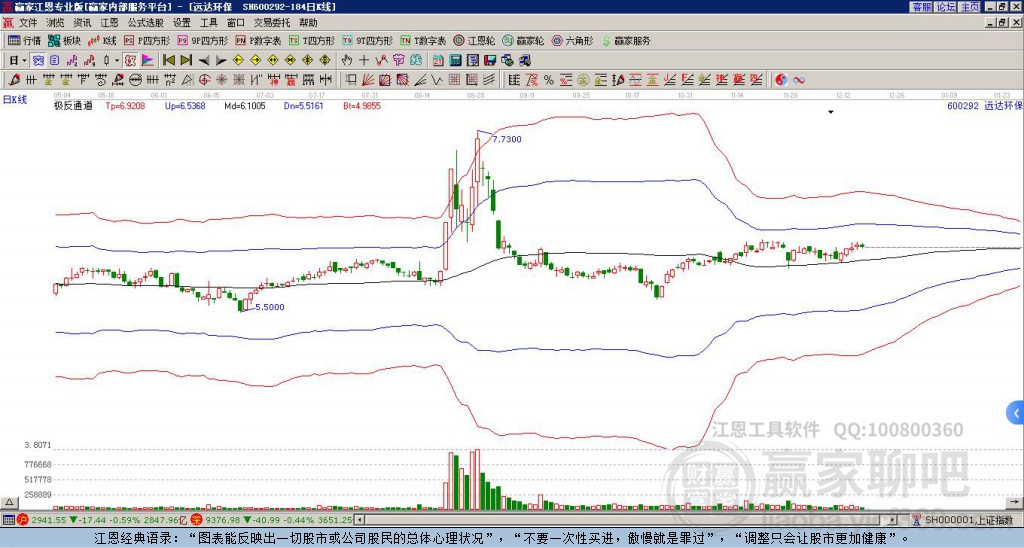Click the black right arrow icon
The height and width of the screenshot is (548, 1024).
(x=221, y=61)
